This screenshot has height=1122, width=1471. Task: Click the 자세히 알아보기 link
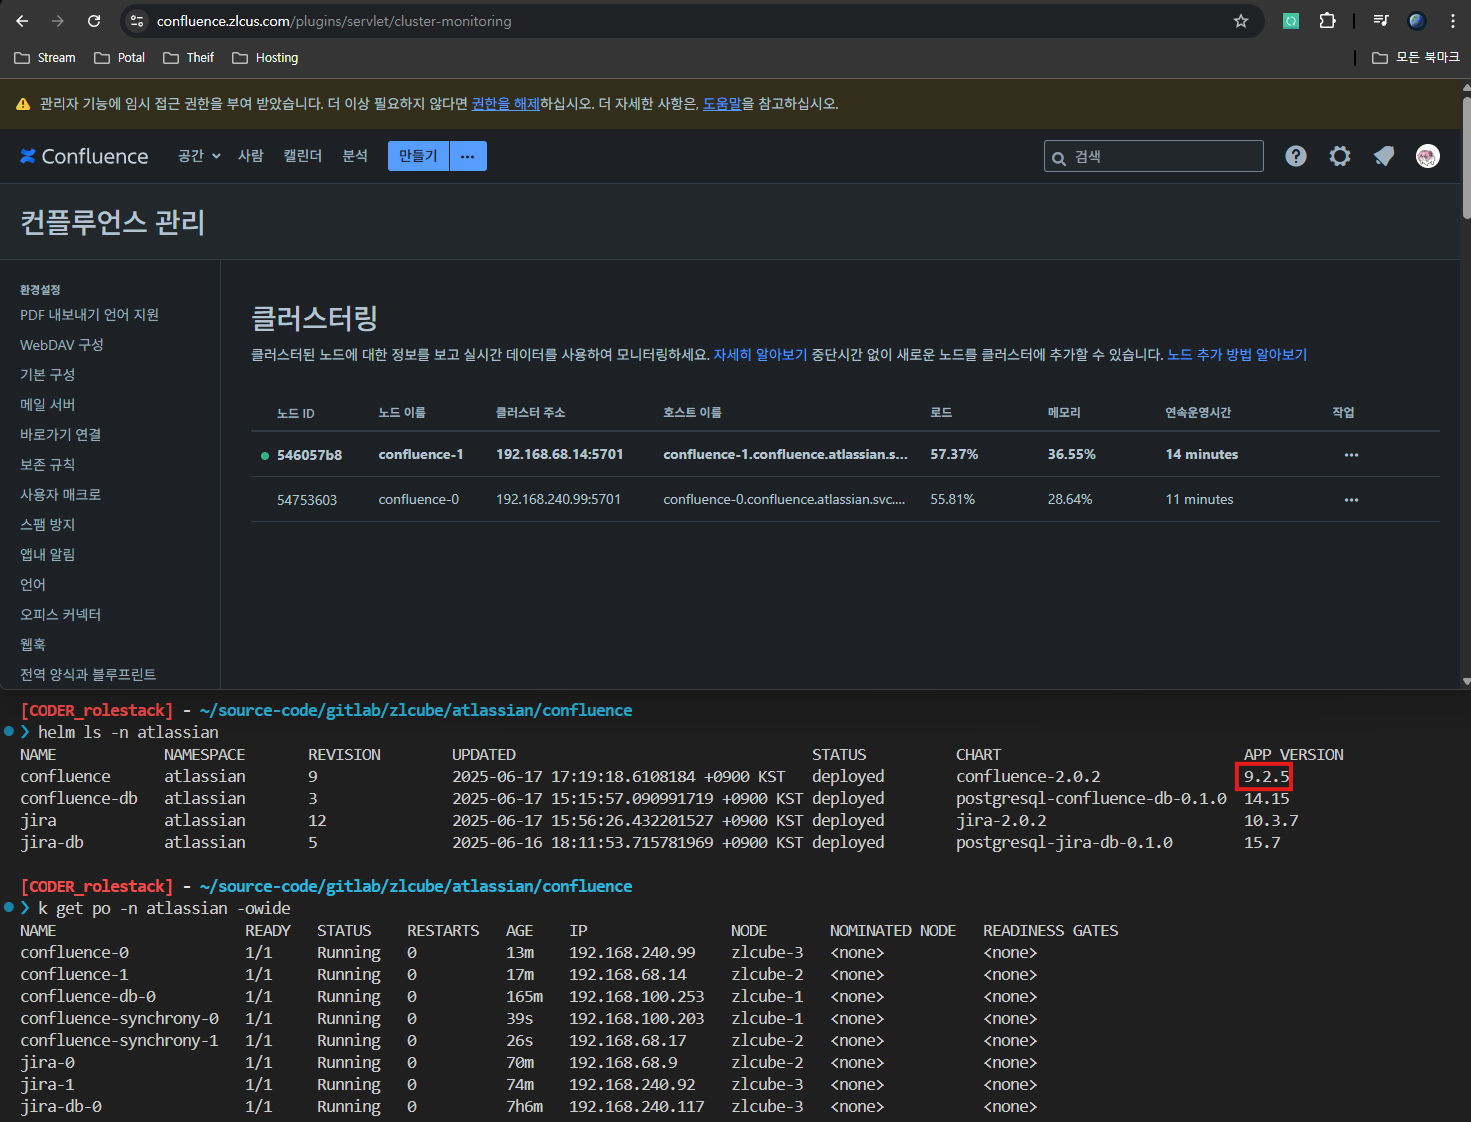tap(760, 355)
